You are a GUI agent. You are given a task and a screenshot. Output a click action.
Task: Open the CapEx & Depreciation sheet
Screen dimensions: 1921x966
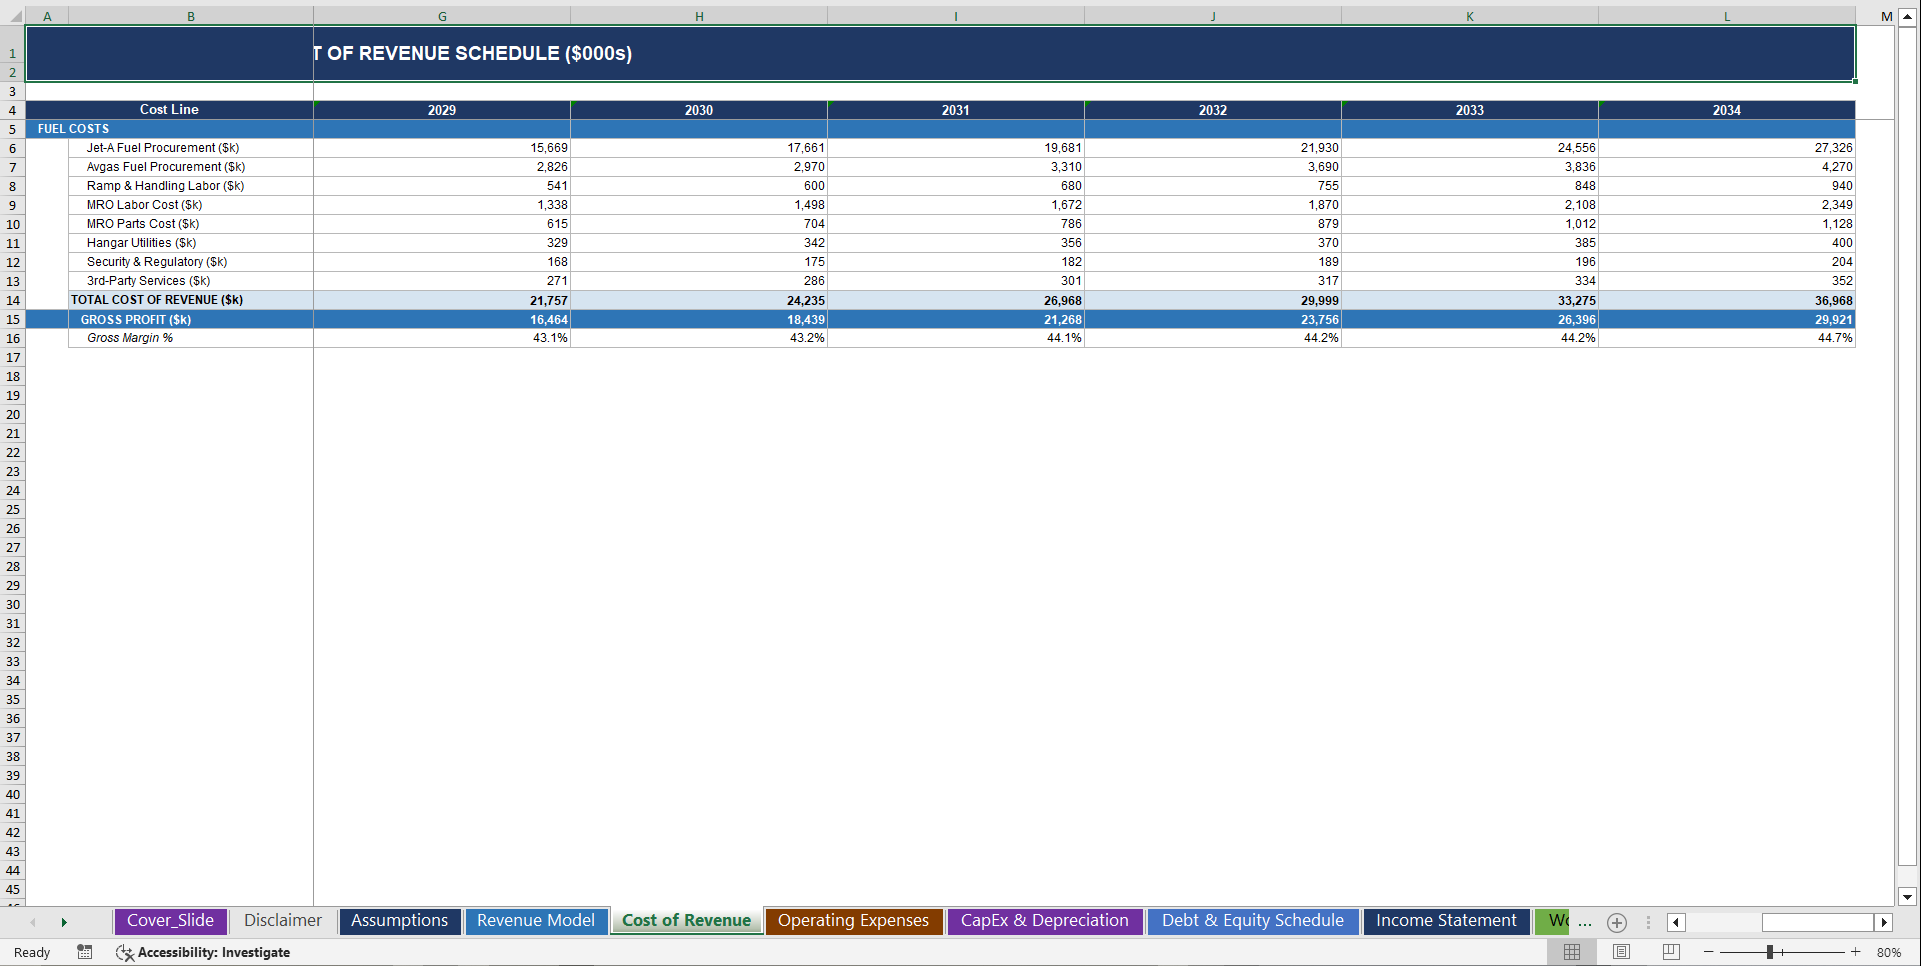pyautogui.click(x=1044, y=921)
